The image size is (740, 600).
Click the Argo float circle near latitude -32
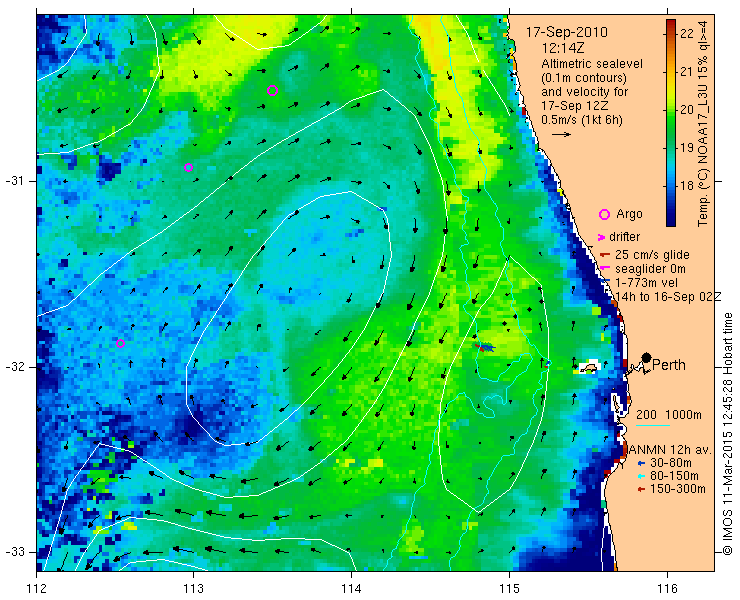(x=120, y=343)
